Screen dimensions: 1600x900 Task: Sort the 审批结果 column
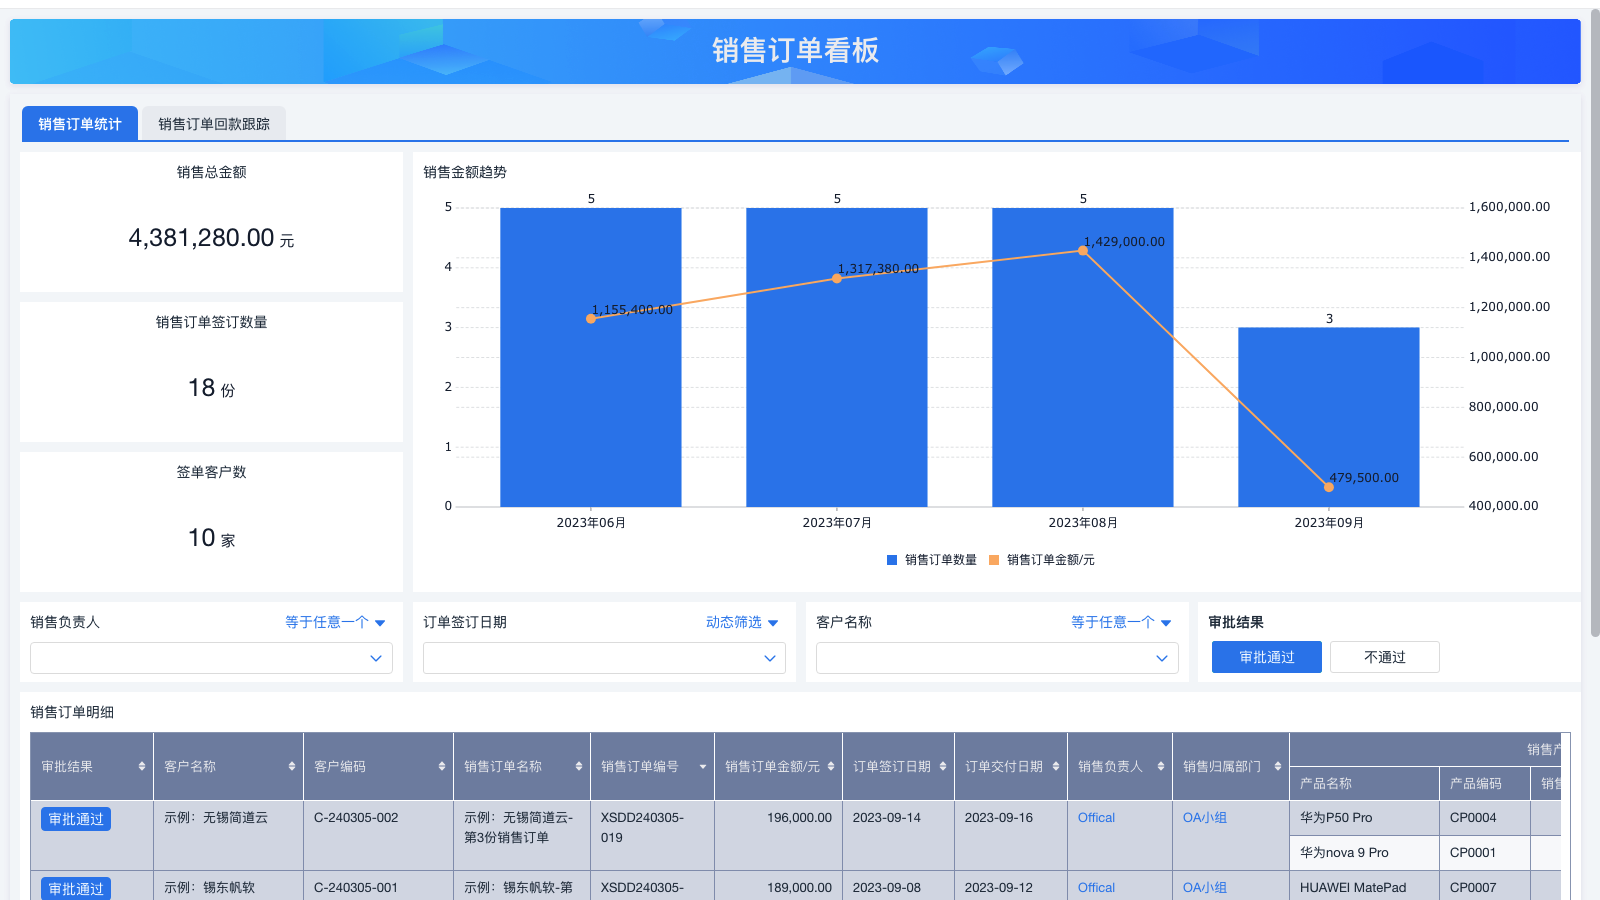[x=140, y=766]
